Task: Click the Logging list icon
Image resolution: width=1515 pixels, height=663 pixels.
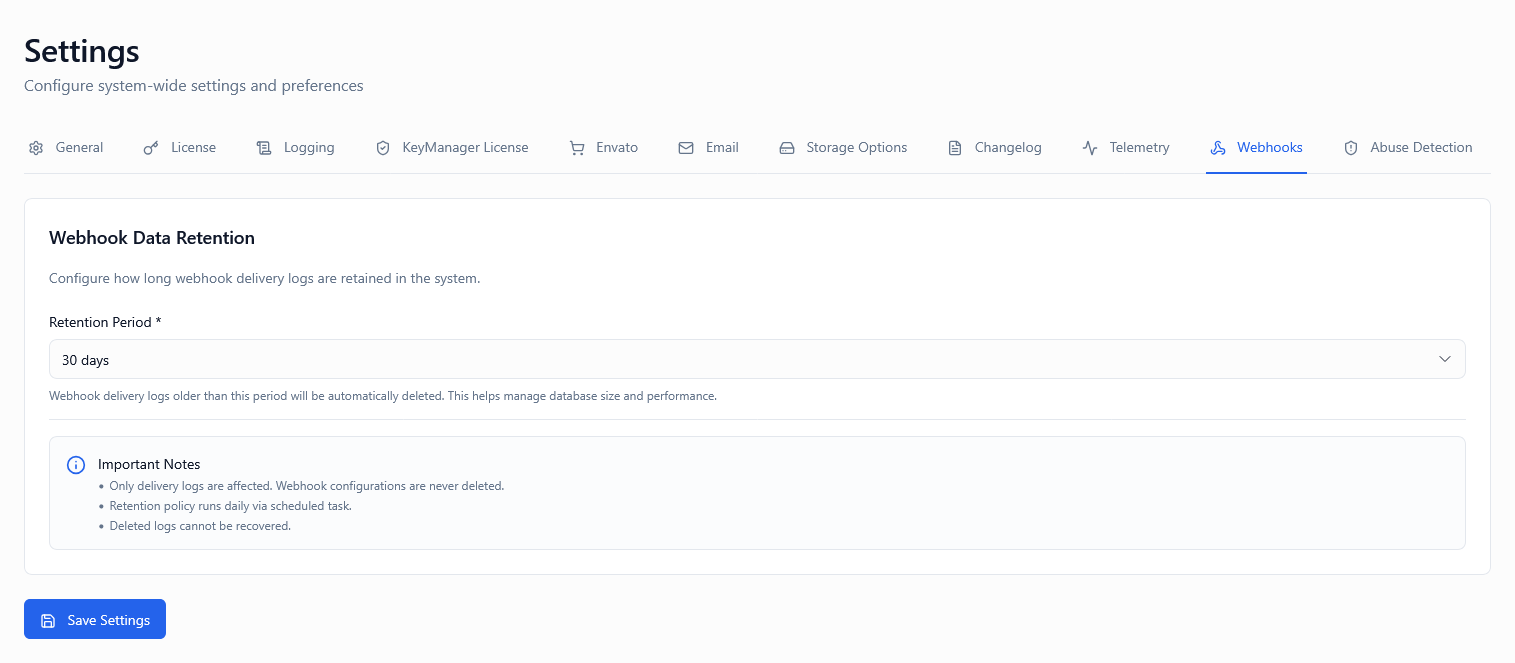Action: pyautogui.click(x=264, y=147)
